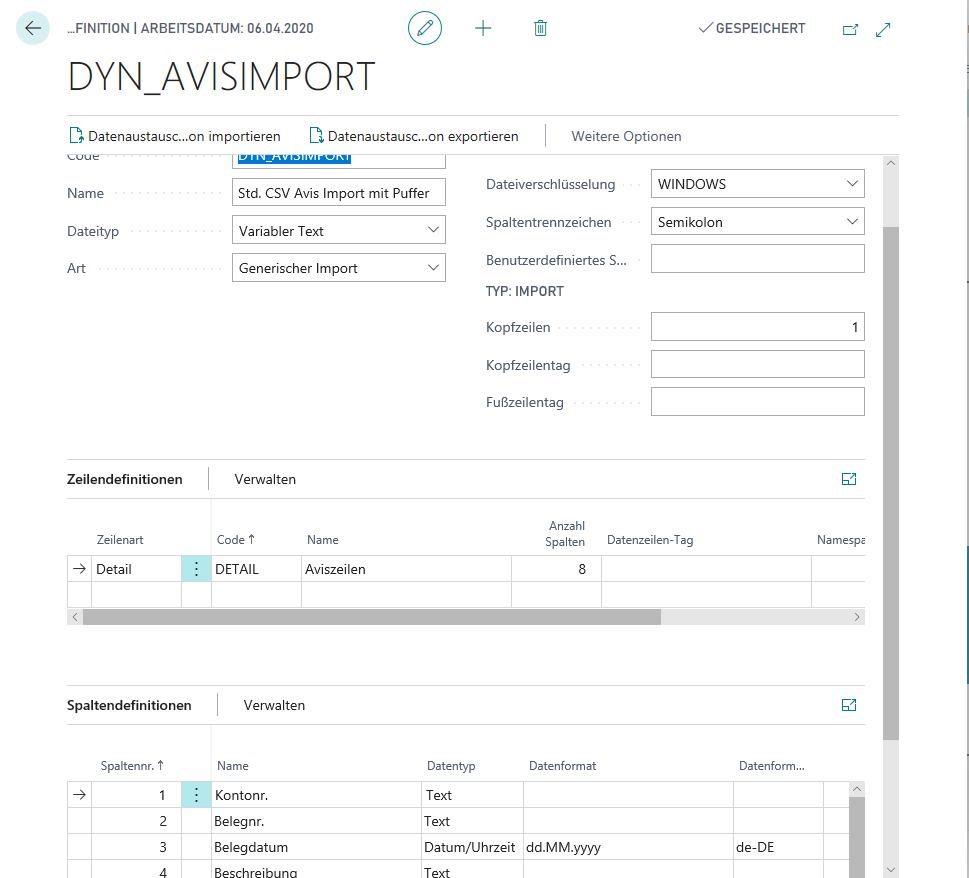Viewport: 969px width, 878px height.
Task: Open page in new window icon
Action: pyautogui.click(x=850, y=30)
